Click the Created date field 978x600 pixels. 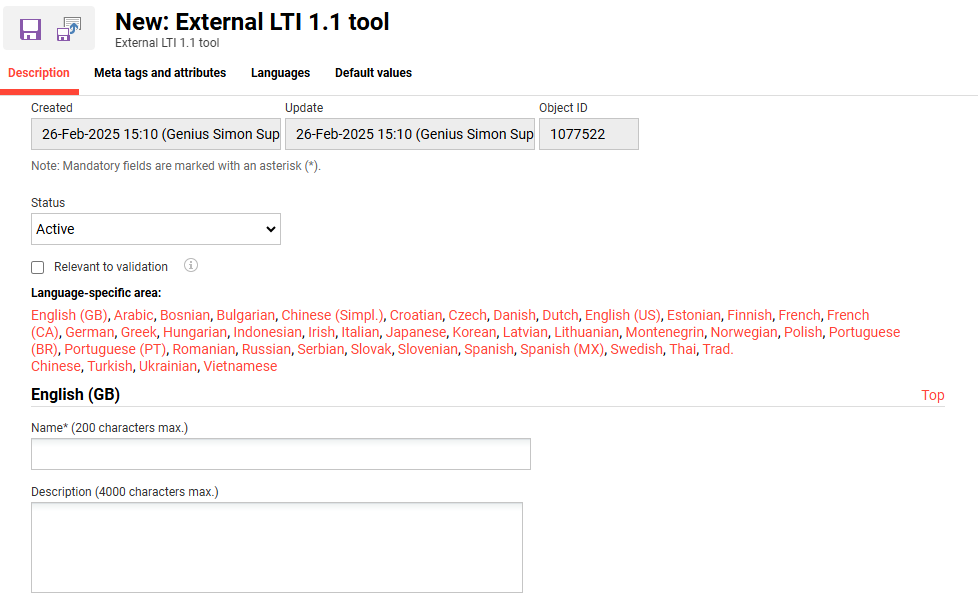click(x=156, y=134)
